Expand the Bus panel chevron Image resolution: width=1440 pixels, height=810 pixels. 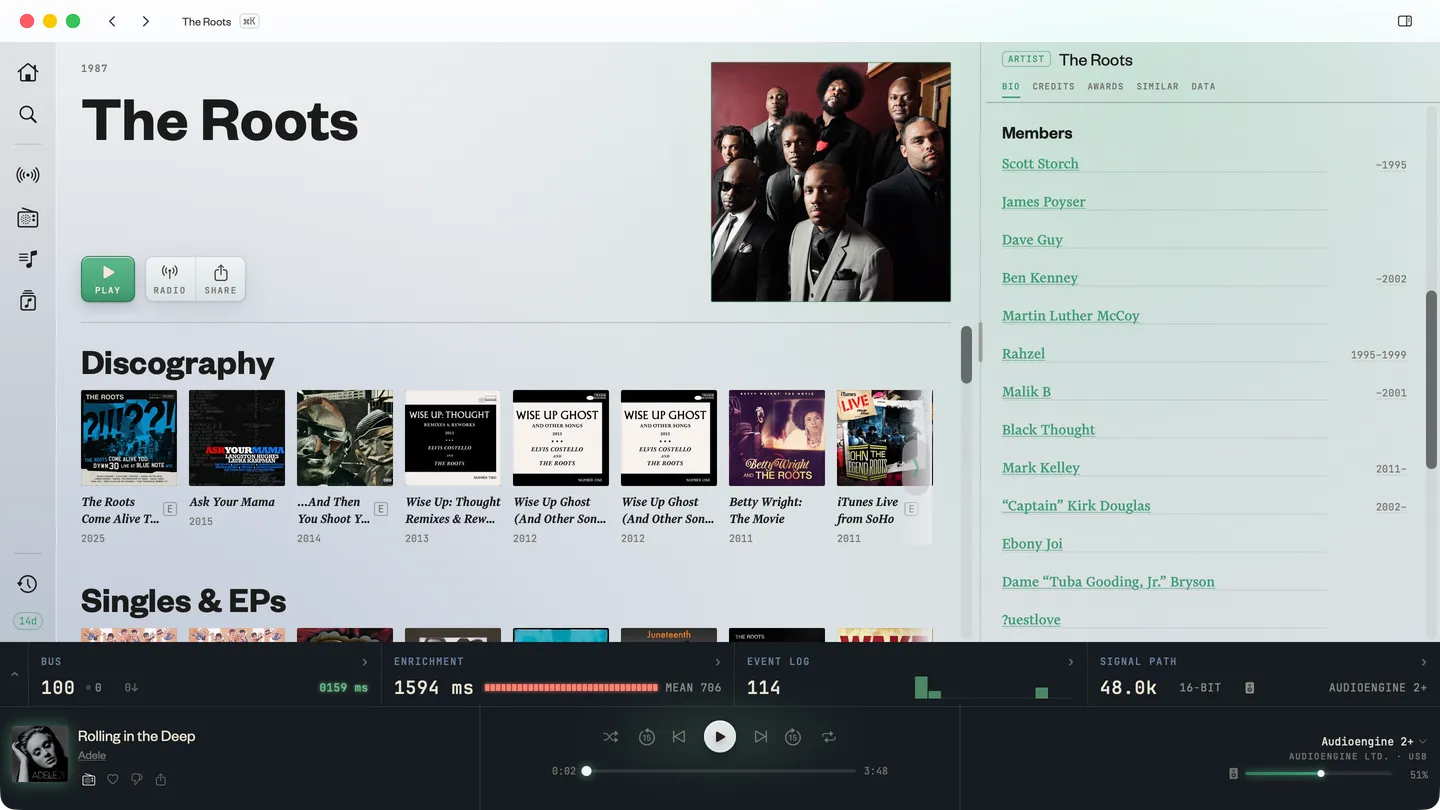click(x=364, y=662)
